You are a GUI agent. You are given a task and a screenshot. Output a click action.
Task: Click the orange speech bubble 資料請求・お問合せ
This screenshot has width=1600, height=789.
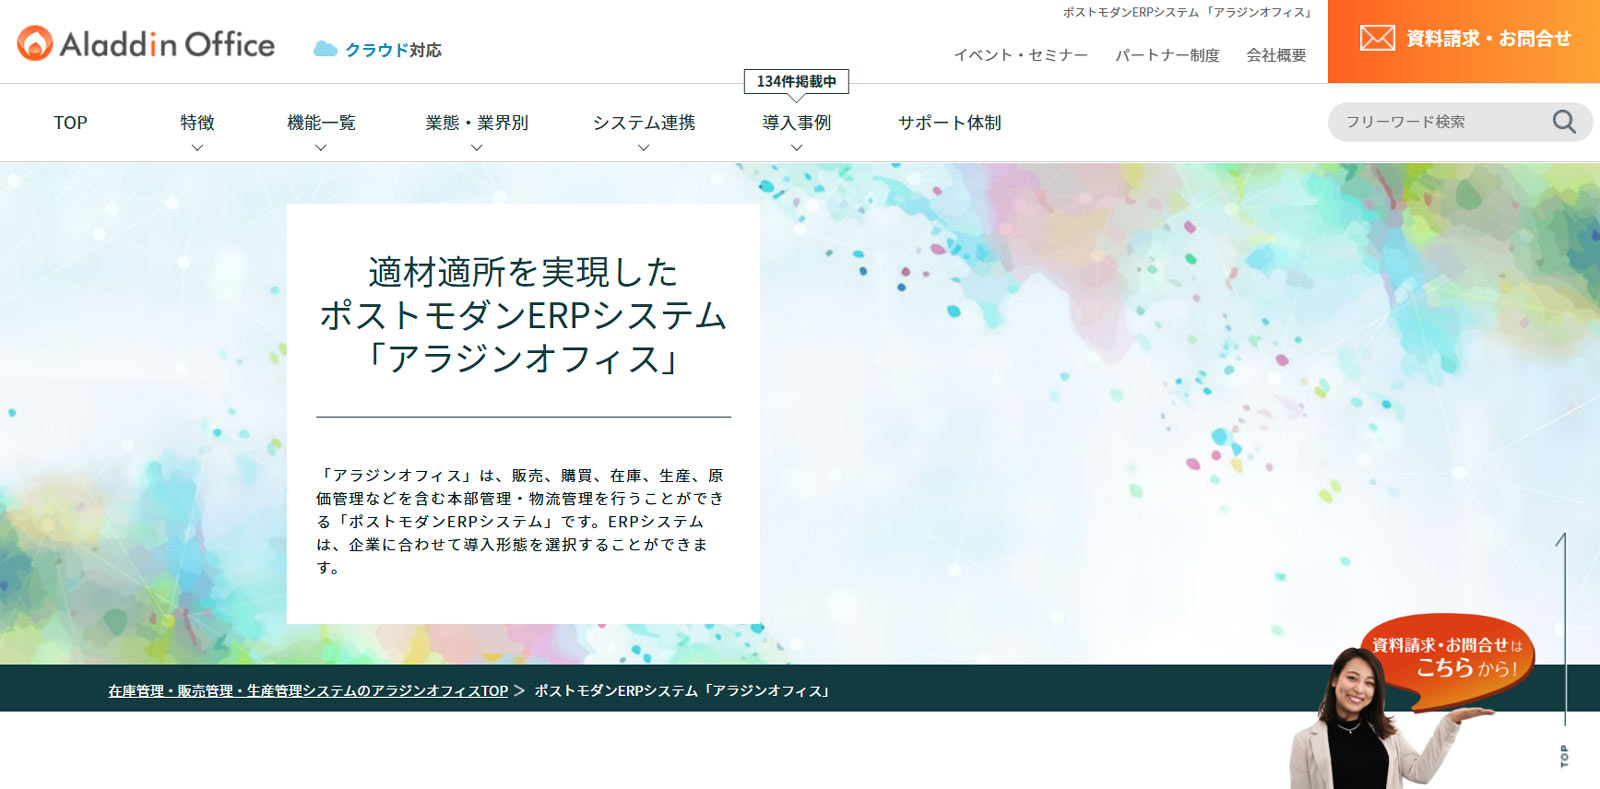coord(1446,657)
